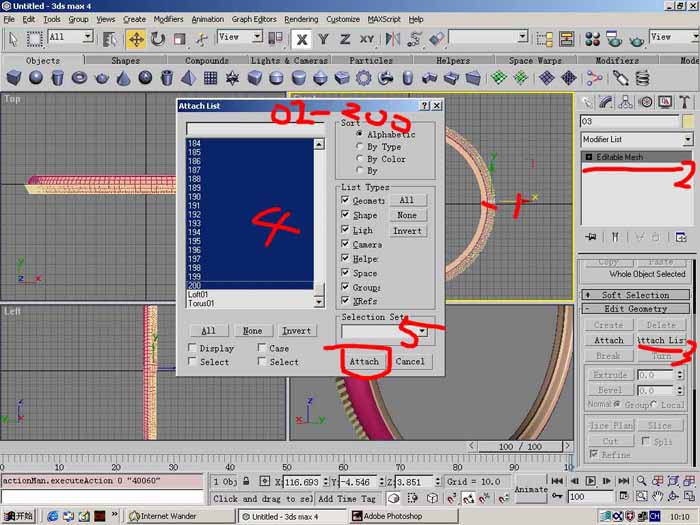Open the Hierarchy command panel tab
700x525 pixels.
click(x=625, y=103)
